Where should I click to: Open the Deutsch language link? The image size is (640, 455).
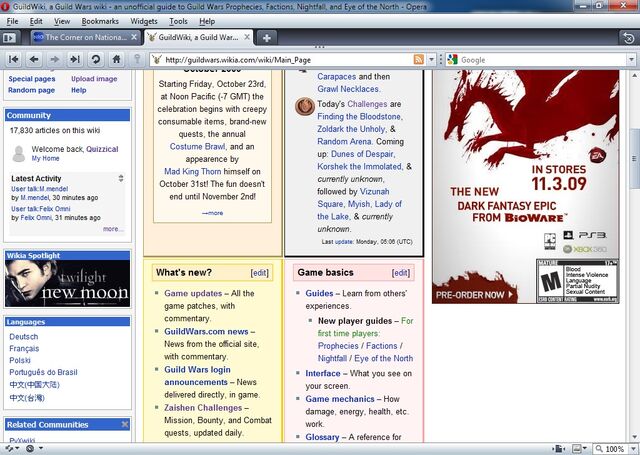click(x=24, y=337)
